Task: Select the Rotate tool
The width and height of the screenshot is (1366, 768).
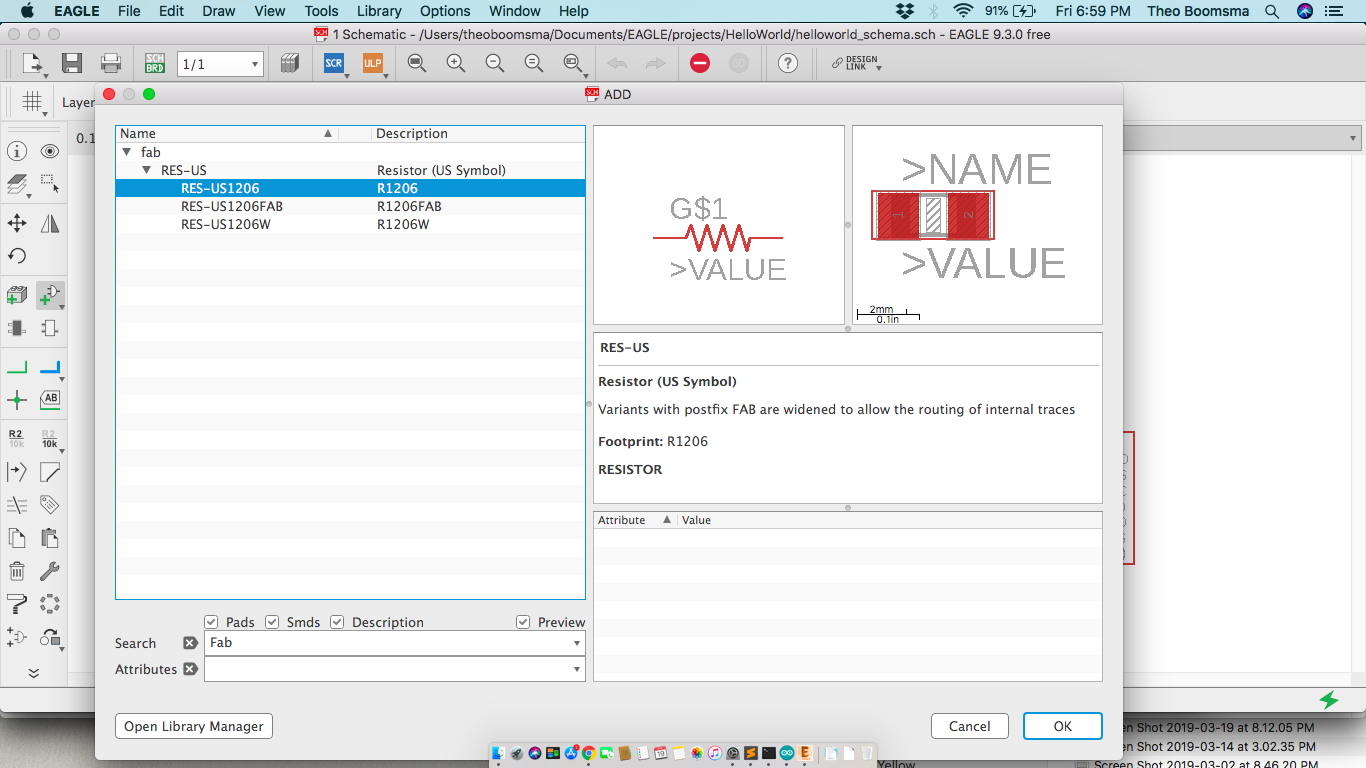Action: coord(17,256)
